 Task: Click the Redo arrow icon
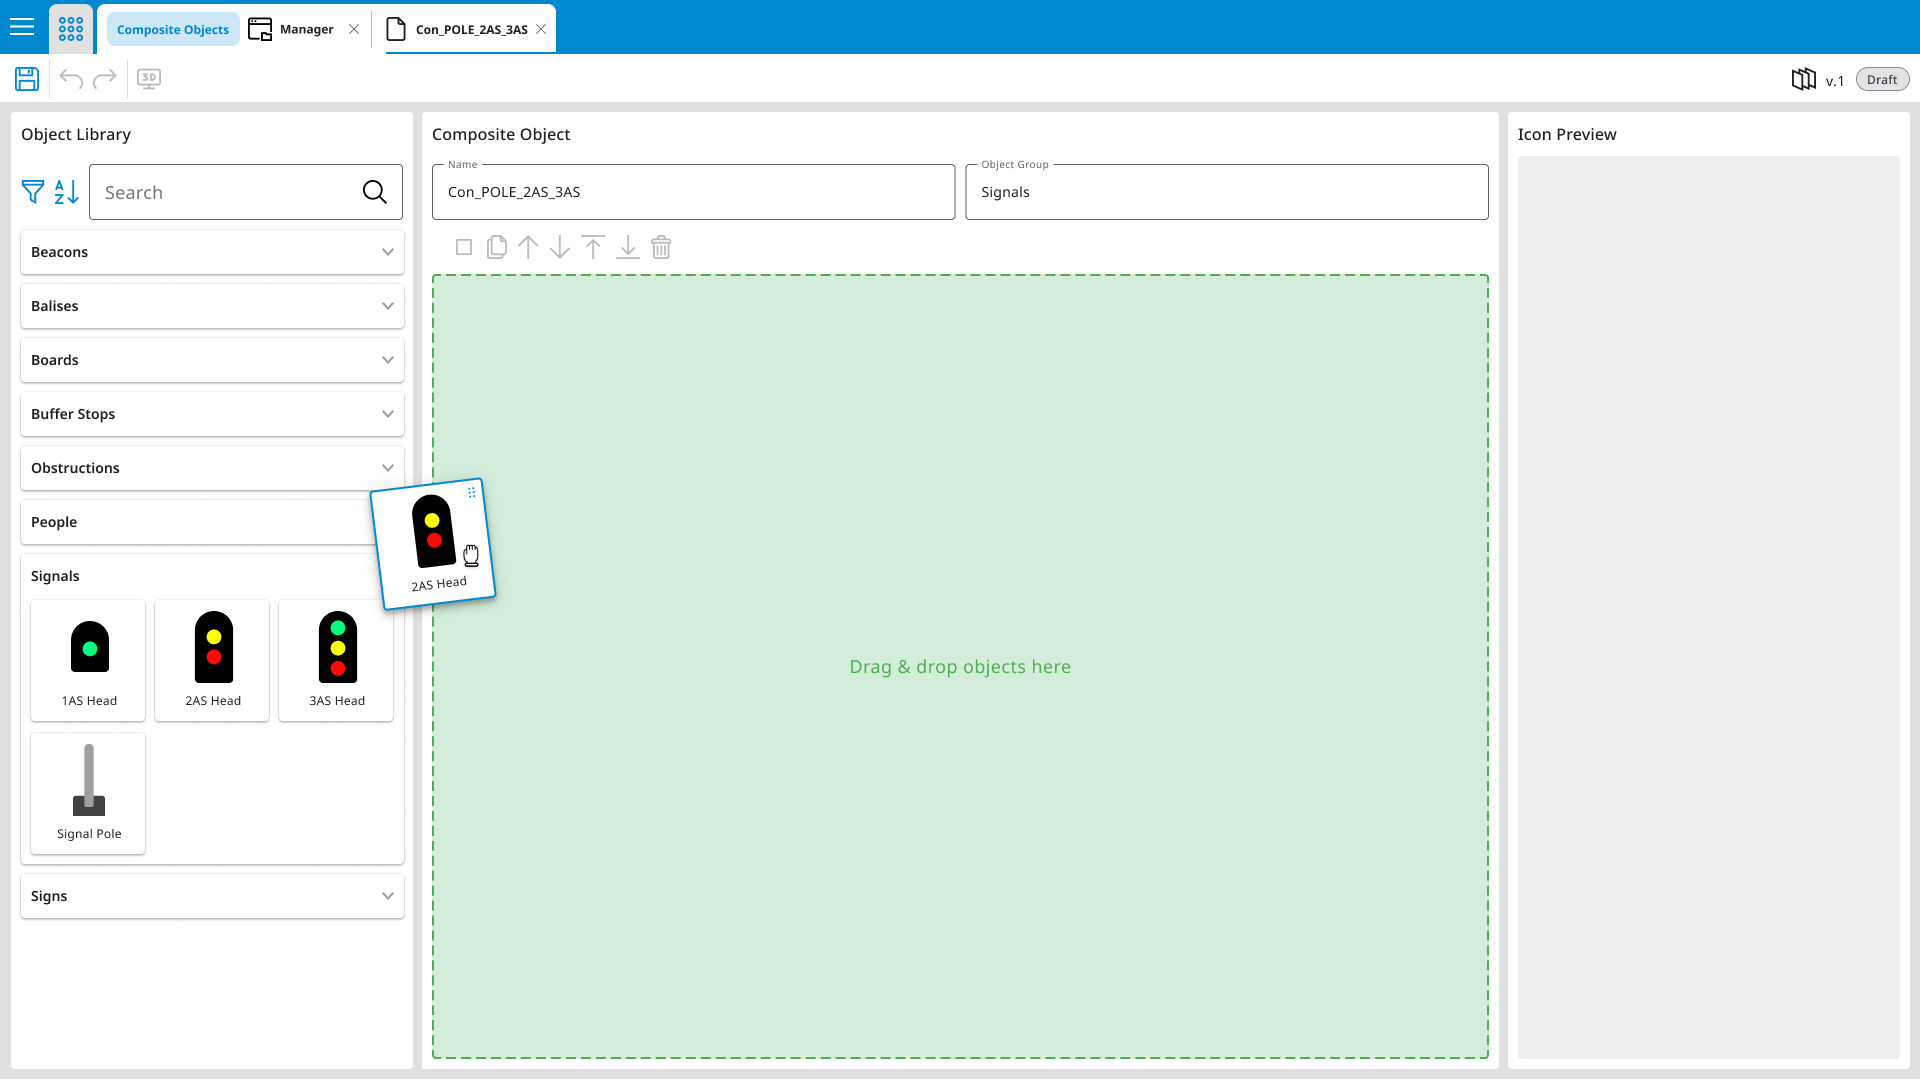click(x=105, y=79)
